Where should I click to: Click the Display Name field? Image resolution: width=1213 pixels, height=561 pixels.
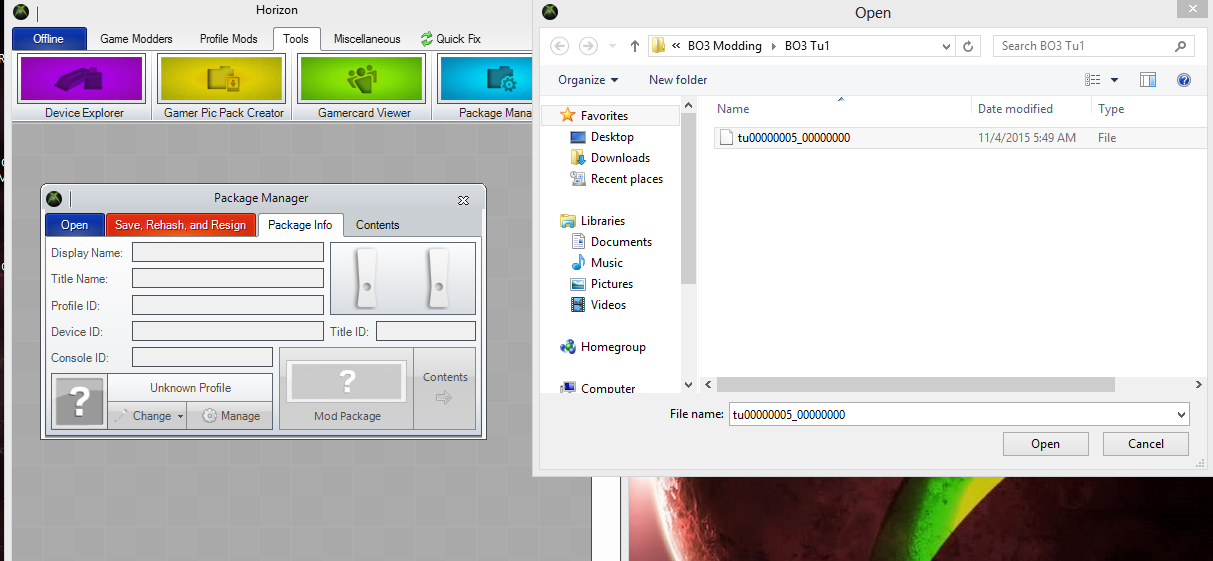tap(228, 252)
